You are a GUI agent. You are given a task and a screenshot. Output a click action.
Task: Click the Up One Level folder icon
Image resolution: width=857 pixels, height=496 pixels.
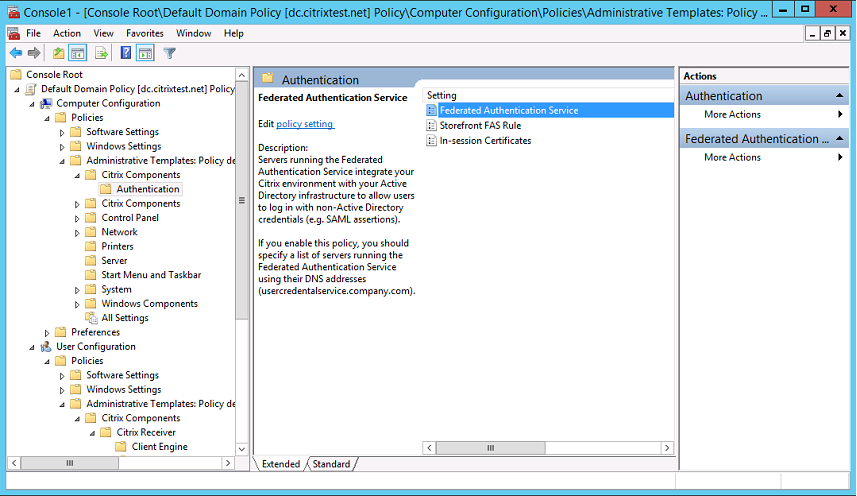pyautogui.click(x=58, y=53)
